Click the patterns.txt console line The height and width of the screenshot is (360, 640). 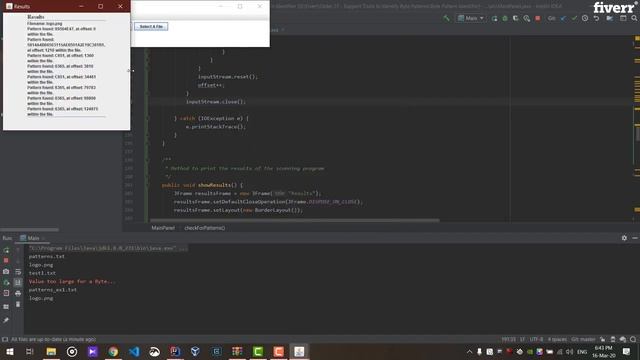(47, 256)
